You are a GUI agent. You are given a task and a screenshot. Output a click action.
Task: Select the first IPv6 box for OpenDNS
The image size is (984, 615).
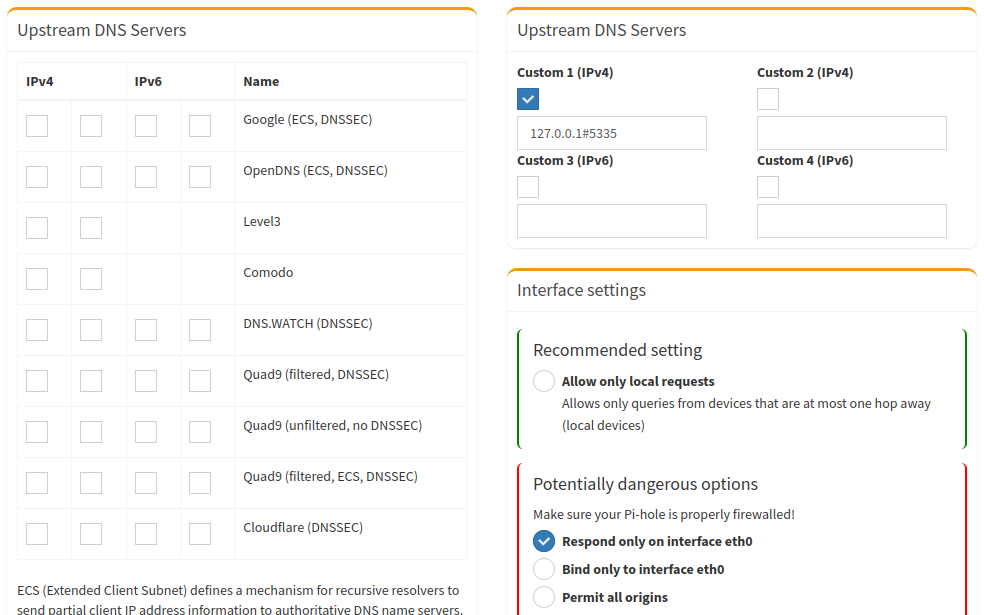146,176
